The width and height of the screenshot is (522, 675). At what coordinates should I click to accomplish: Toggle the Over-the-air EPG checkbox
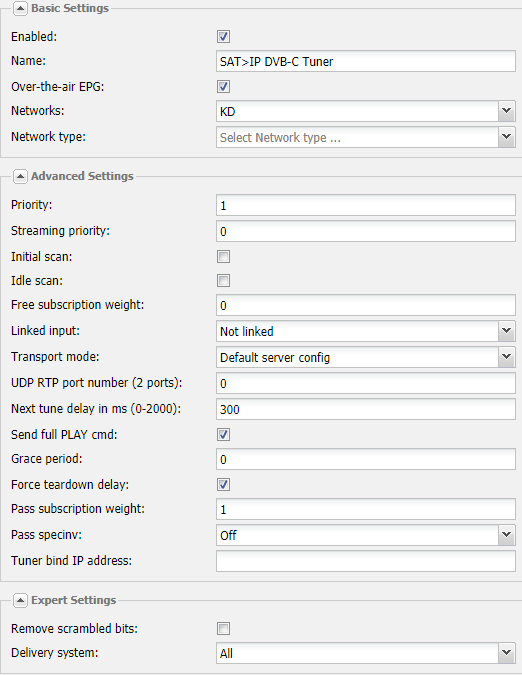click(223, 87)
